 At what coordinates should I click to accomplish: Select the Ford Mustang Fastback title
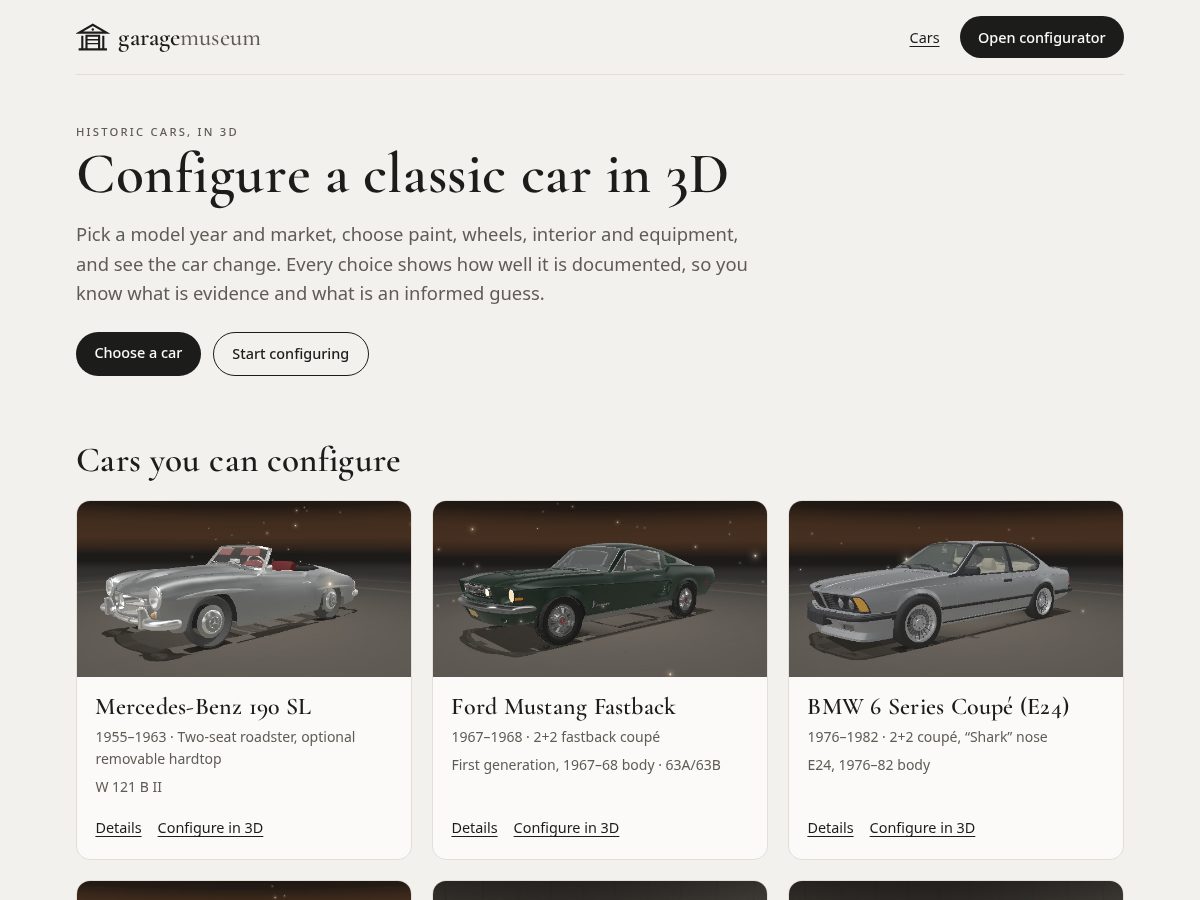click(x=563, y=707)
